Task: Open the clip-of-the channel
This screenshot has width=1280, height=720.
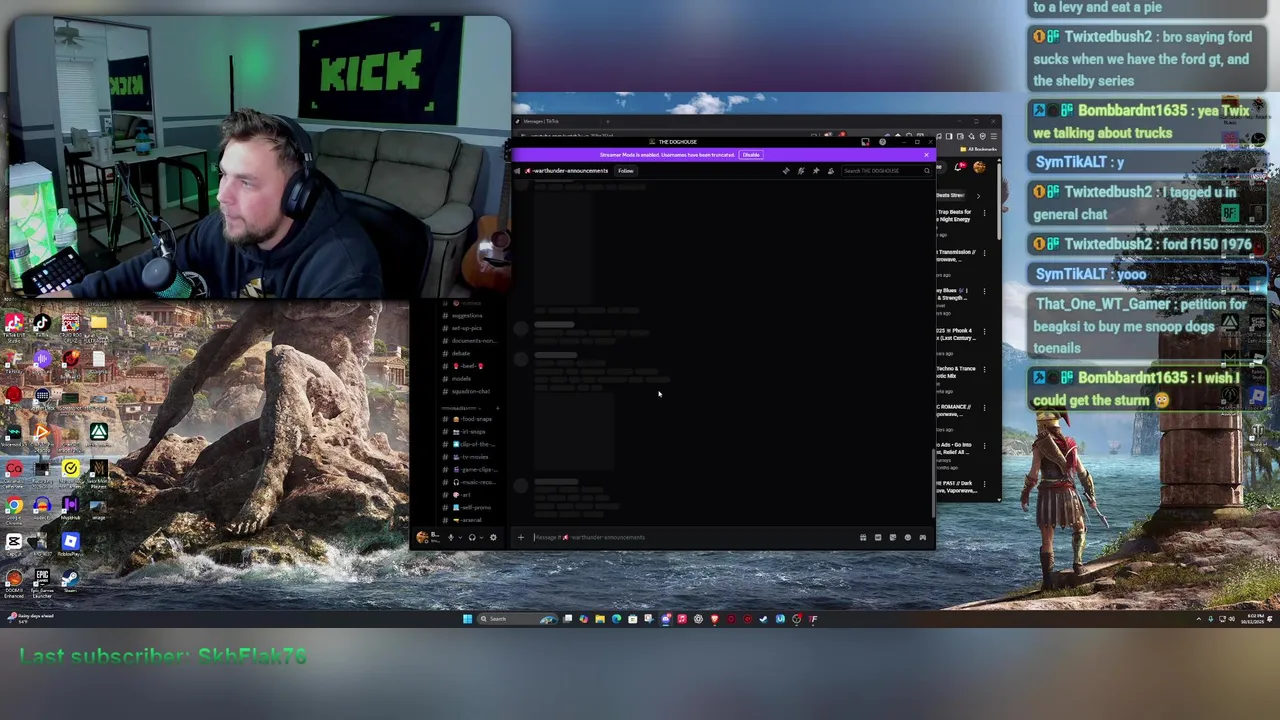Action: point(470,444)
